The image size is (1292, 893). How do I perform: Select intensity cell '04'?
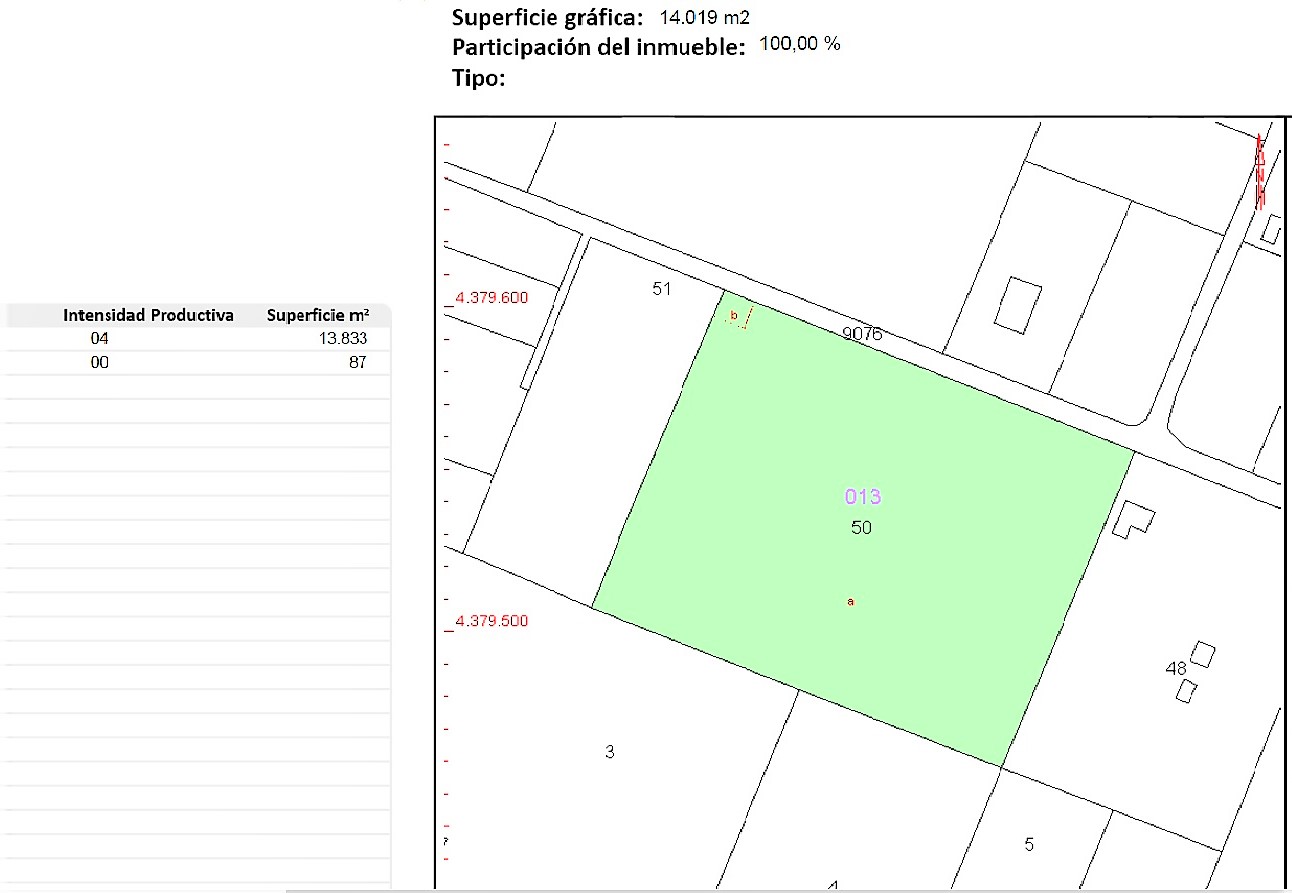(99, 339)
